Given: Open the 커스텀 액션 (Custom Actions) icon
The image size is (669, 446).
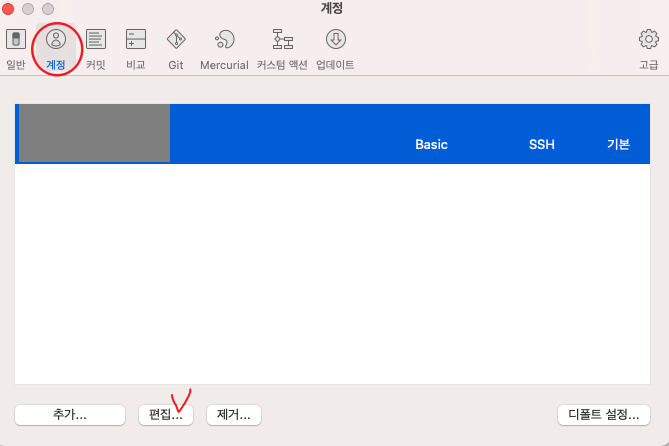Looking at the screenshot, I should pyautogui.click(x=282, y=39).
